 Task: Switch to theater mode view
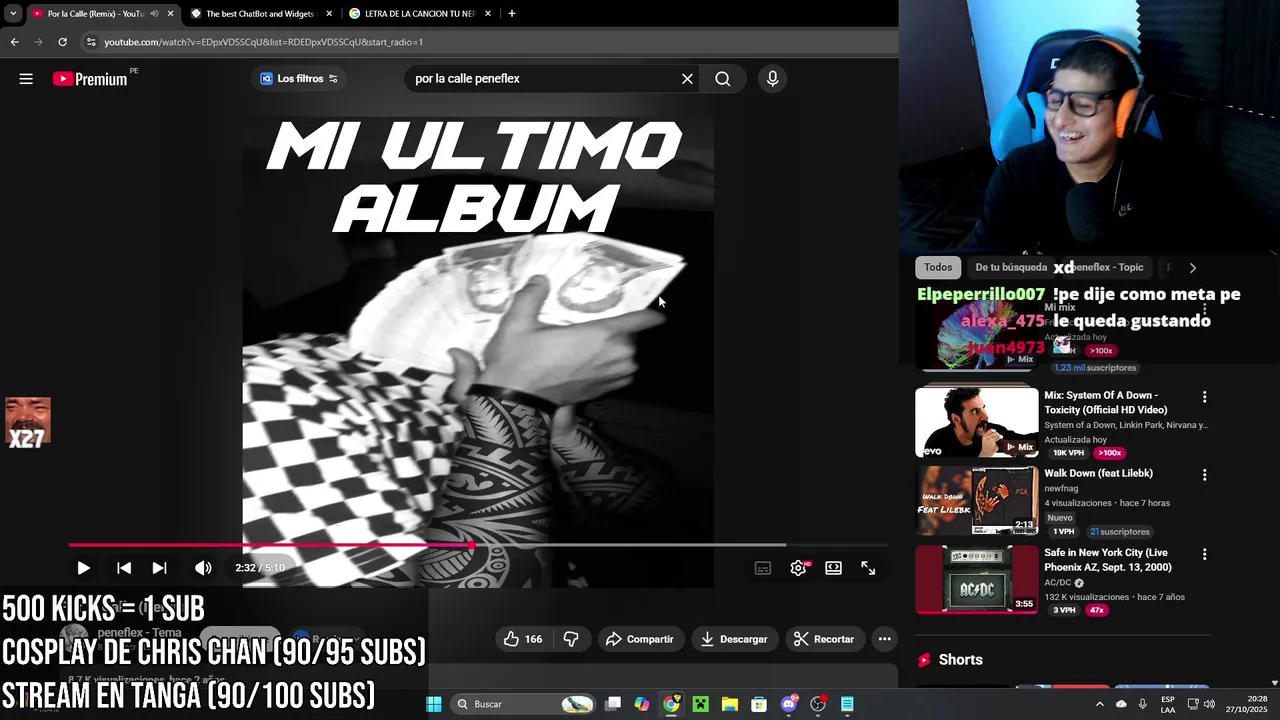click(x=833, y=568)
